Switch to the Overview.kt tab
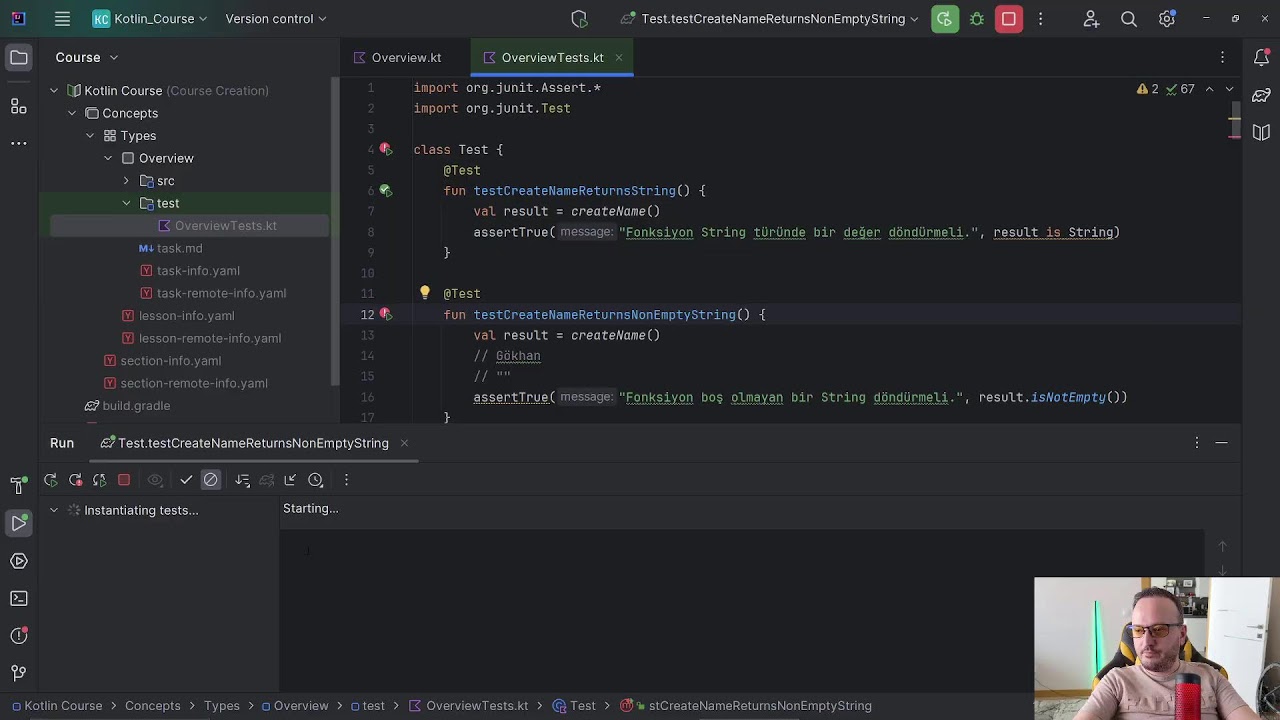The width and height of the screenshot is (1280, 720). coord(397,58)
